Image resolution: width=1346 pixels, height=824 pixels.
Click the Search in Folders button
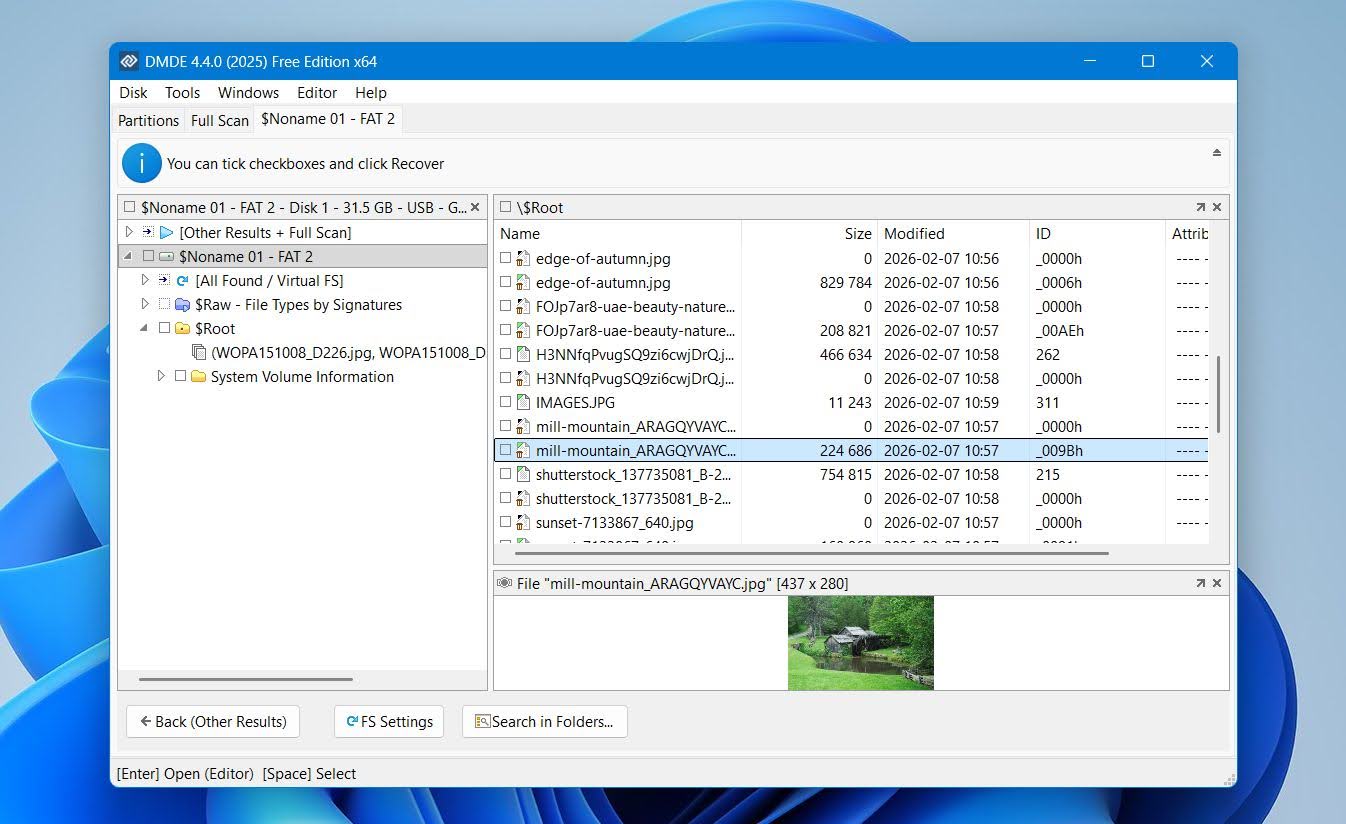pos(544,721)
